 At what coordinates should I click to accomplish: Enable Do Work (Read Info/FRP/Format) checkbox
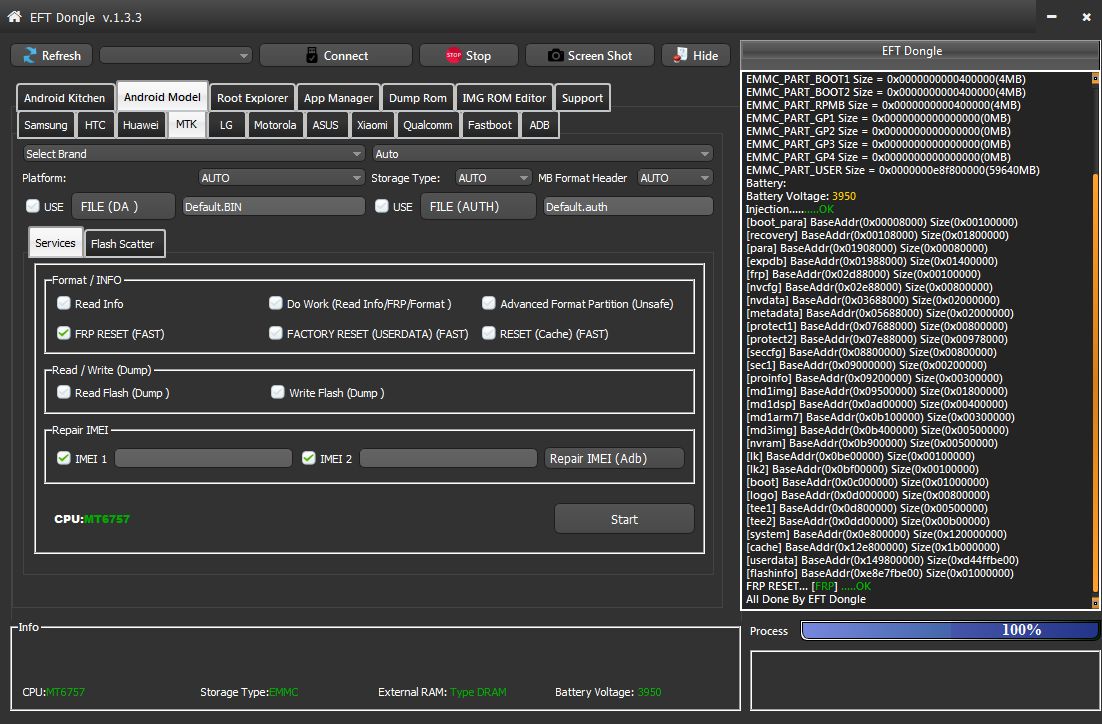[276, 303]
